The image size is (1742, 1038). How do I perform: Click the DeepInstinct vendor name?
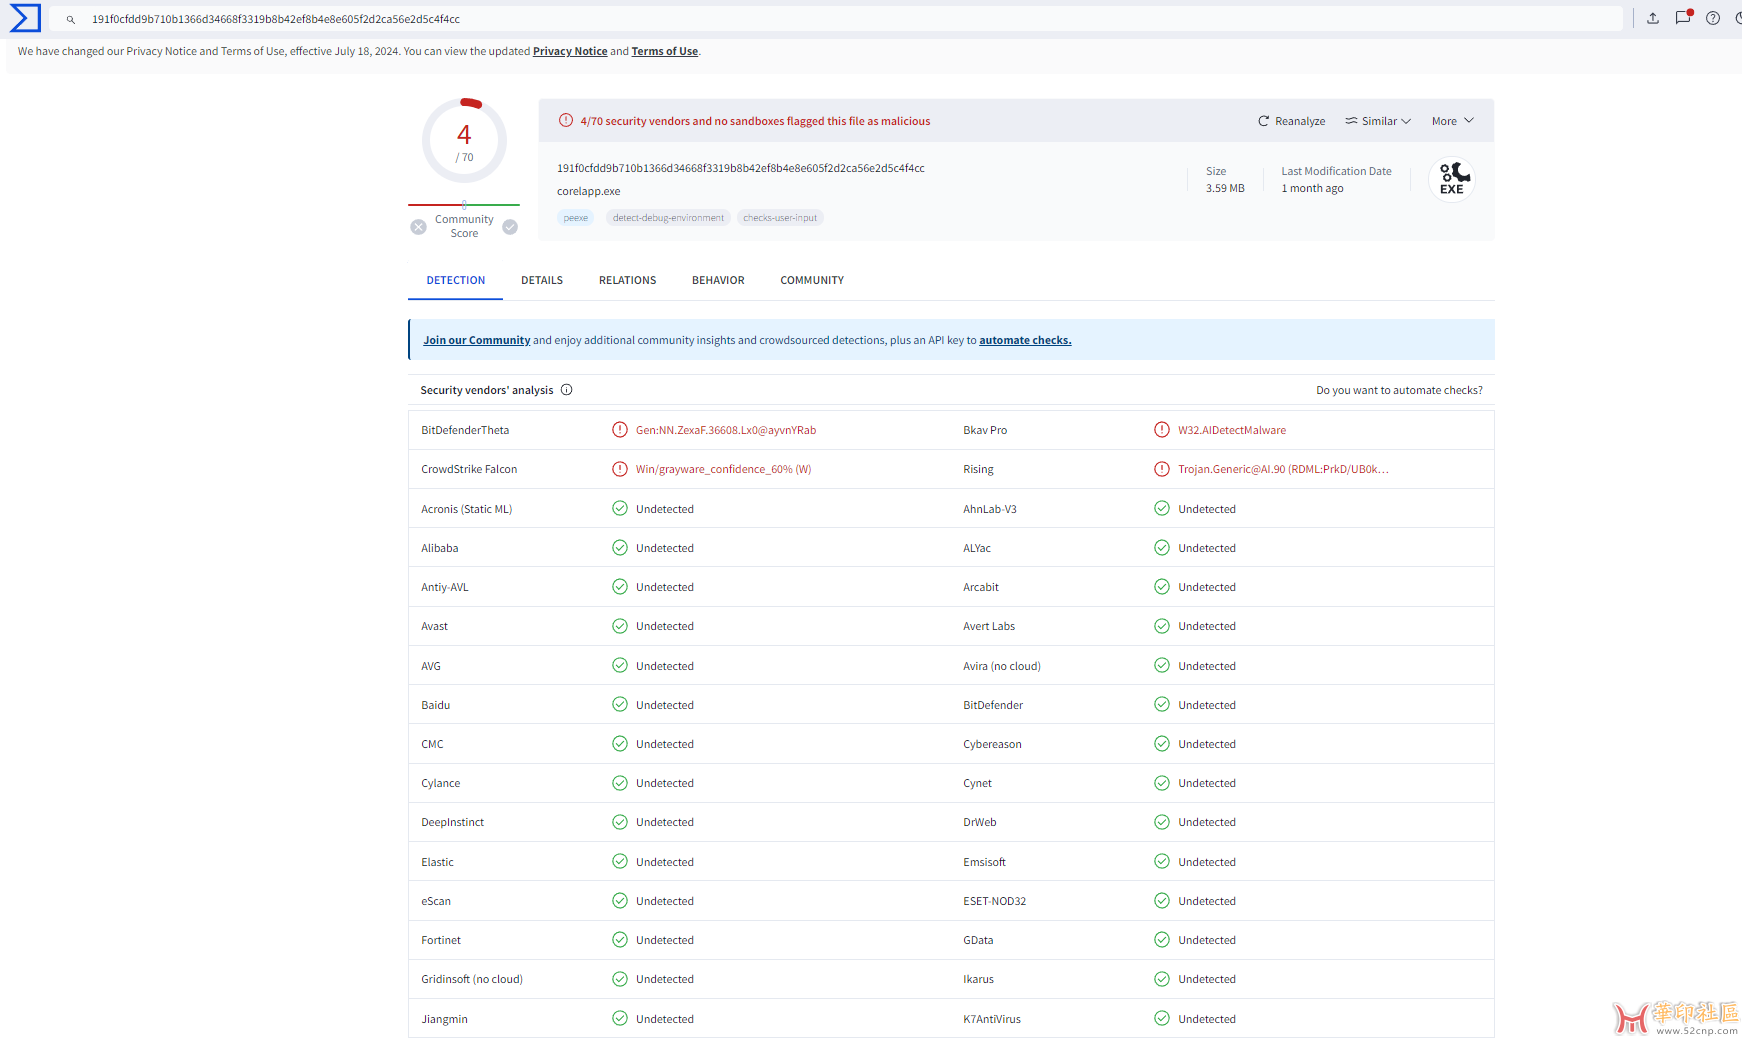click(x=452, y=822)
